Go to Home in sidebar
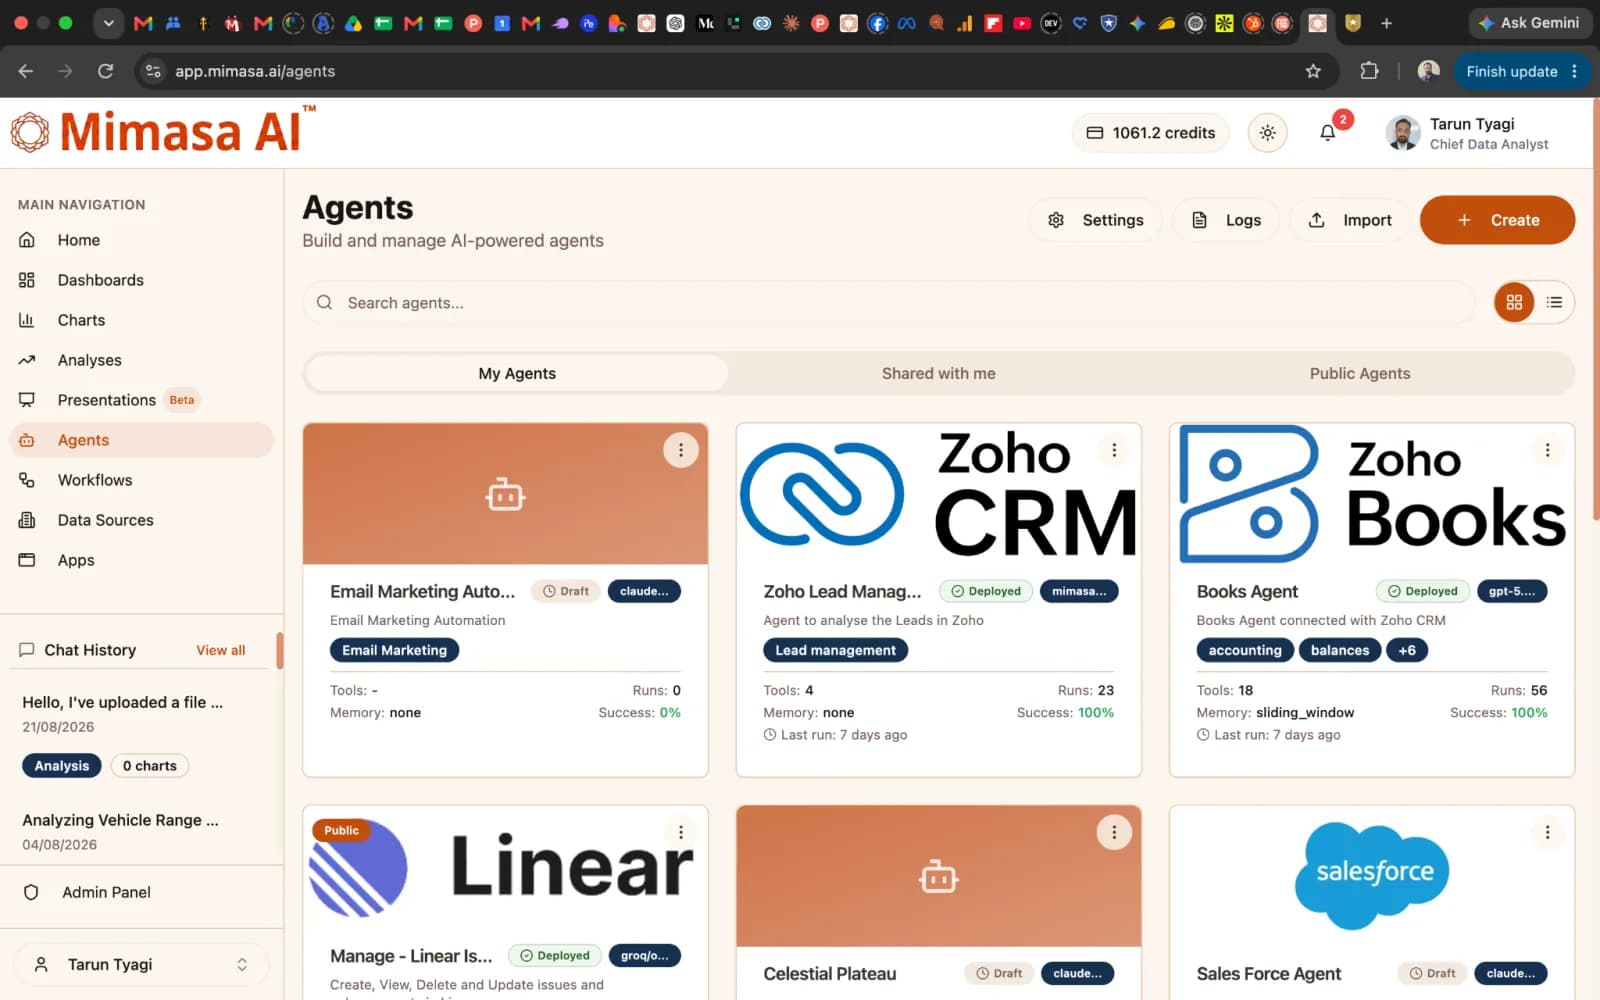This screenshot has height=1000, width=1600. (x=141, y=240)
